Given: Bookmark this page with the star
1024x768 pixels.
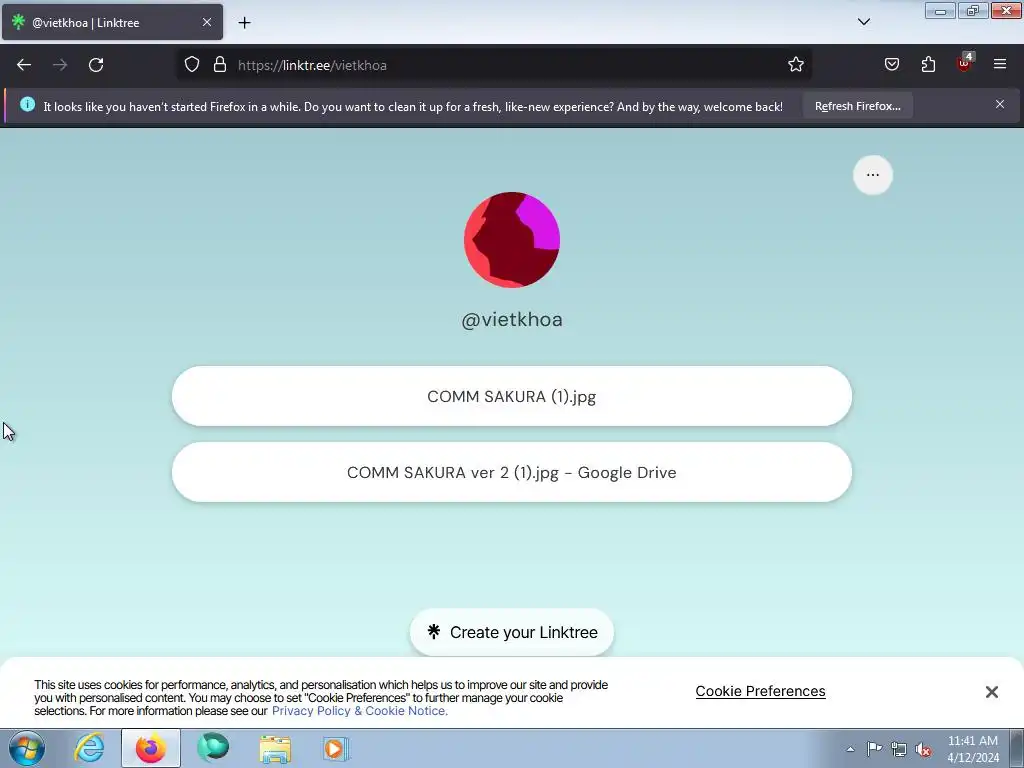Looking at the screenshot, I should pos(795,65).
